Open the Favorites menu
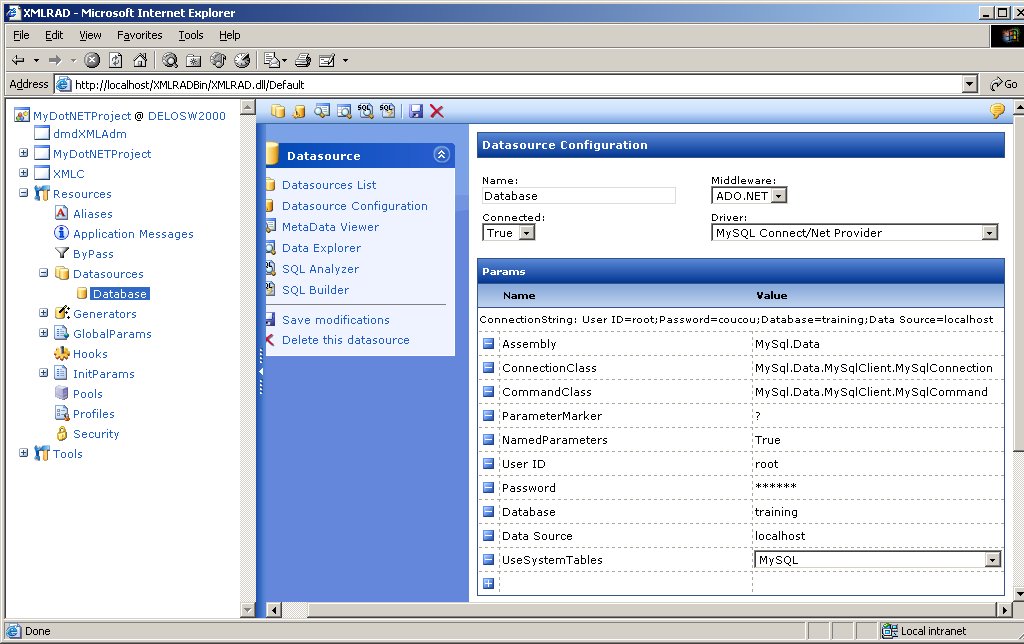 click(x=139, y=35)
